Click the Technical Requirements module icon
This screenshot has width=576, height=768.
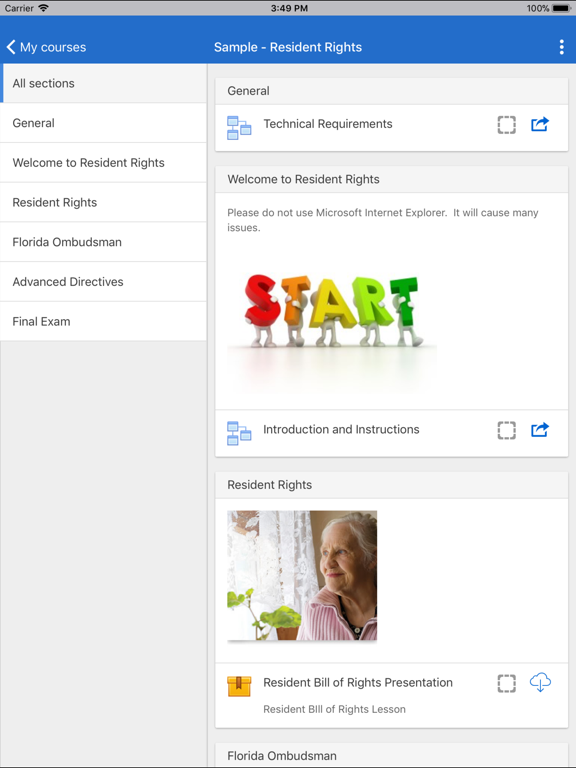(239, 128)
